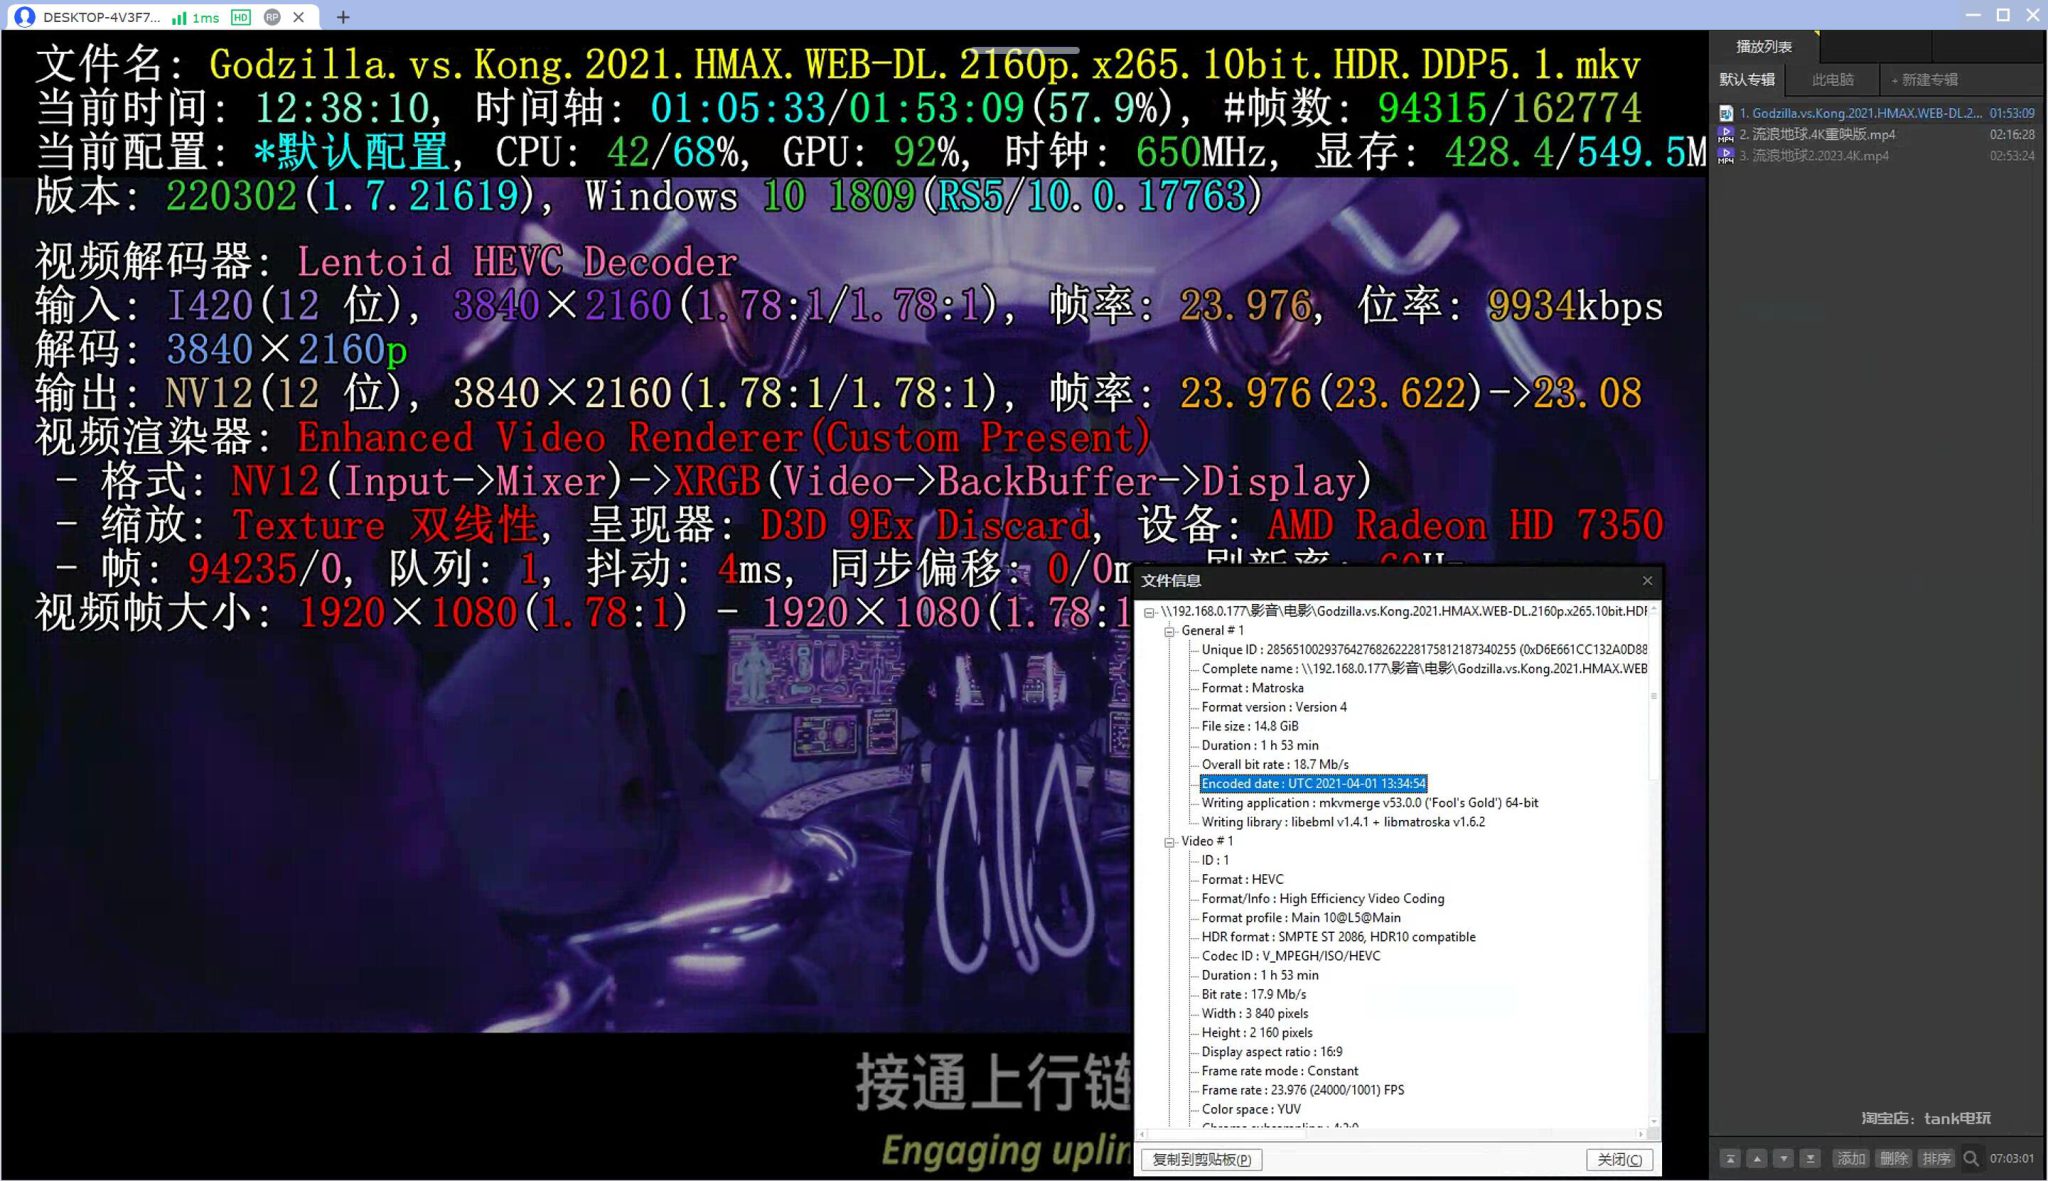Collapse the Video #1 tree node
Viewport: 2048px width, 1181px height.
1170,841
